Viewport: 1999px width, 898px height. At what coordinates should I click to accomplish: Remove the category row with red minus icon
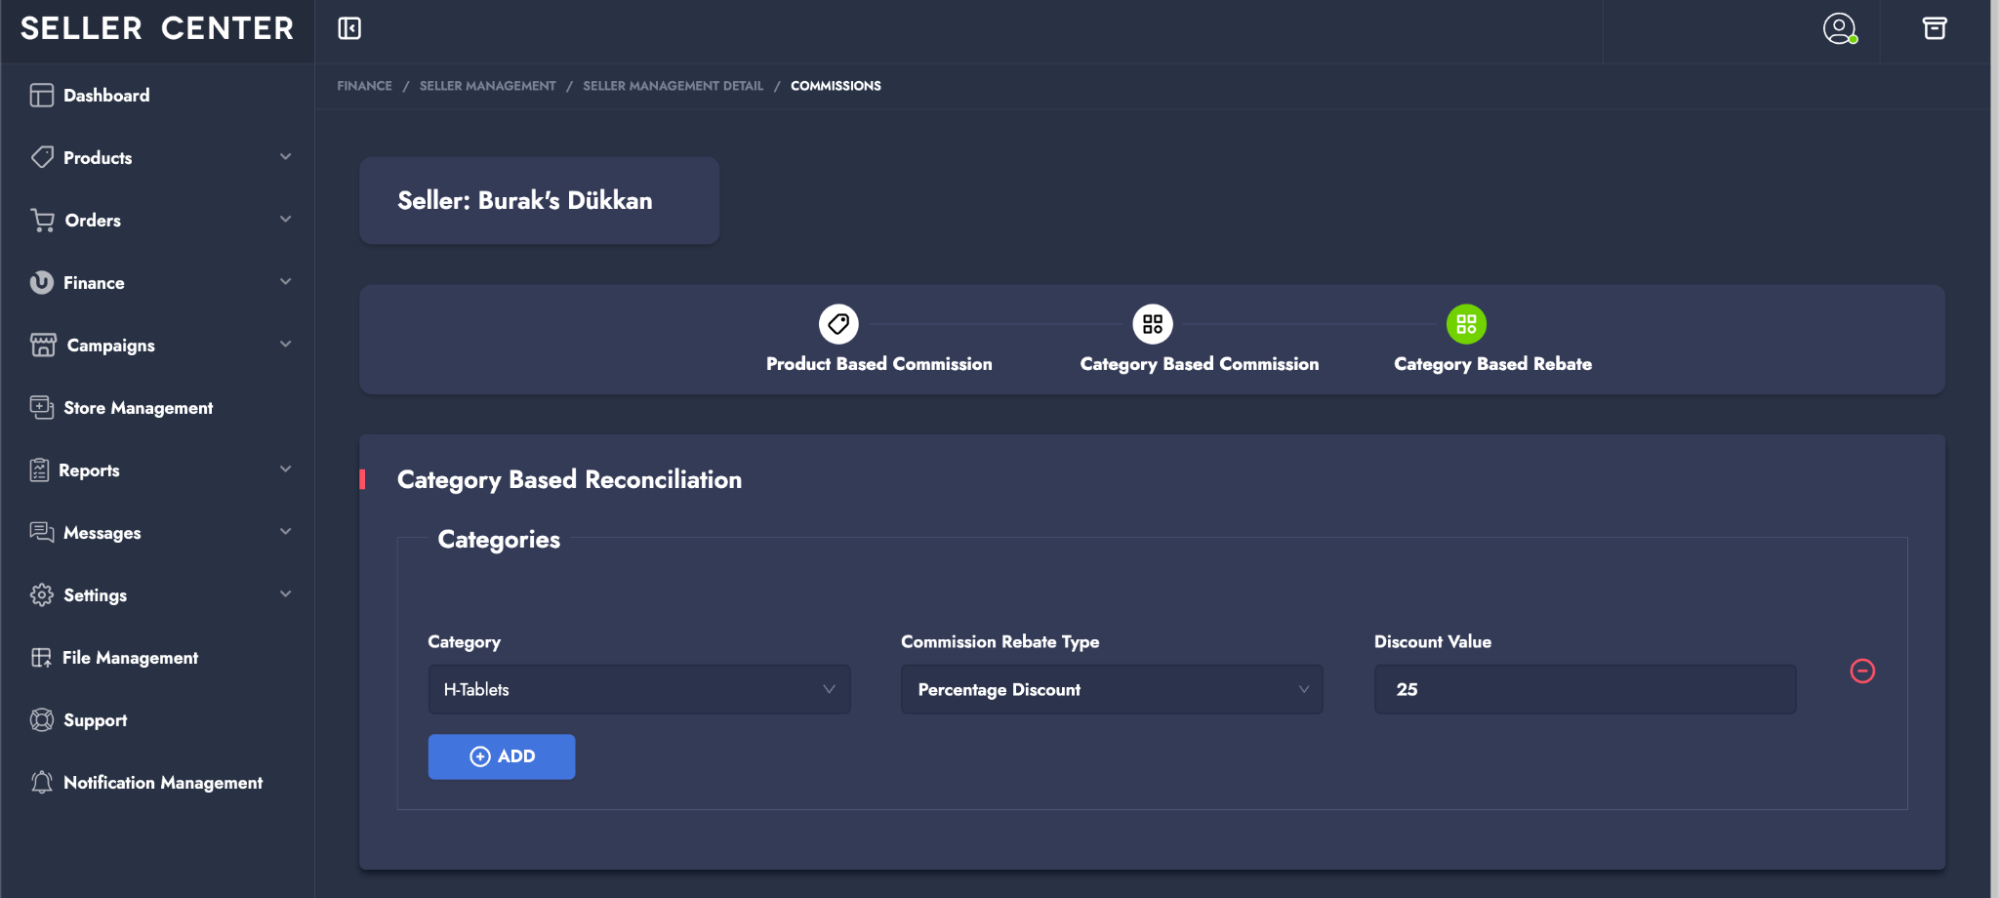1862,671
